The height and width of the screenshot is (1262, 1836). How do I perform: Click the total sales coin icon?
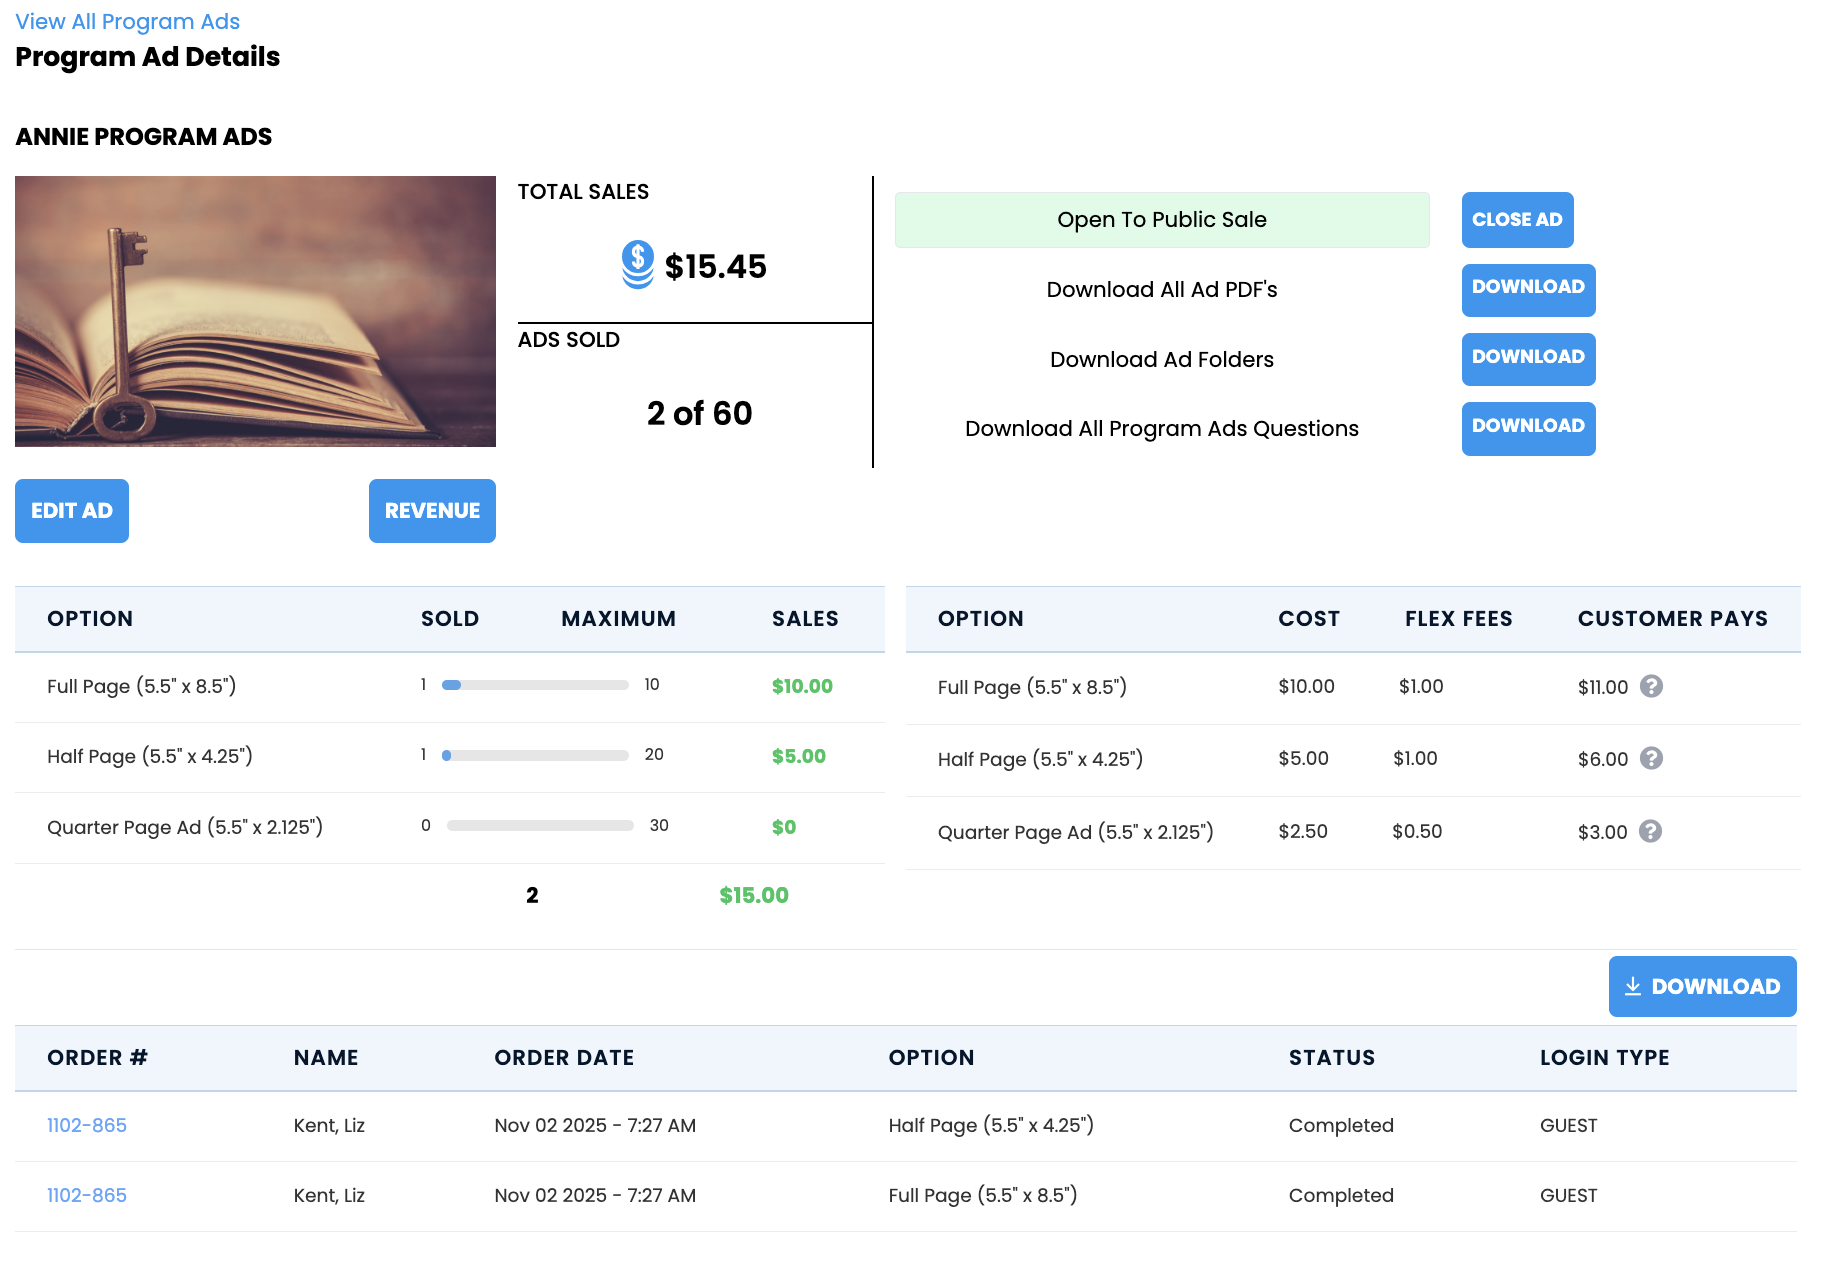(x=637, y=265)
